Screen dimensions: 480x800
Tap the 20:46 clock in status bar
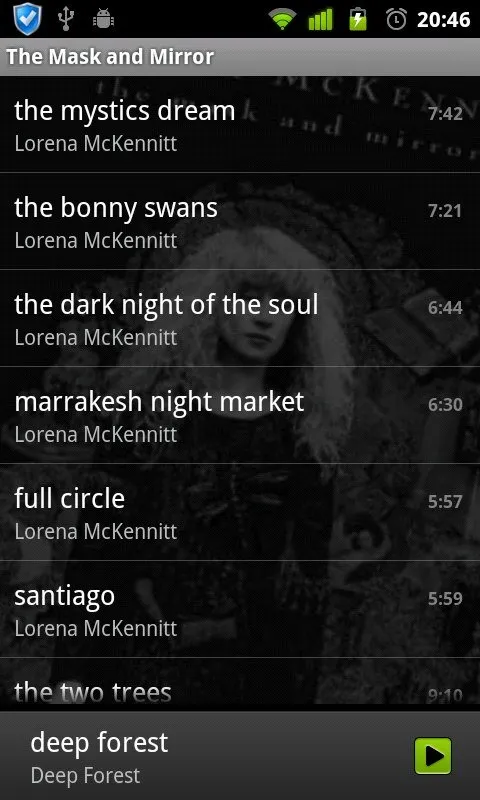pos(443,19)
